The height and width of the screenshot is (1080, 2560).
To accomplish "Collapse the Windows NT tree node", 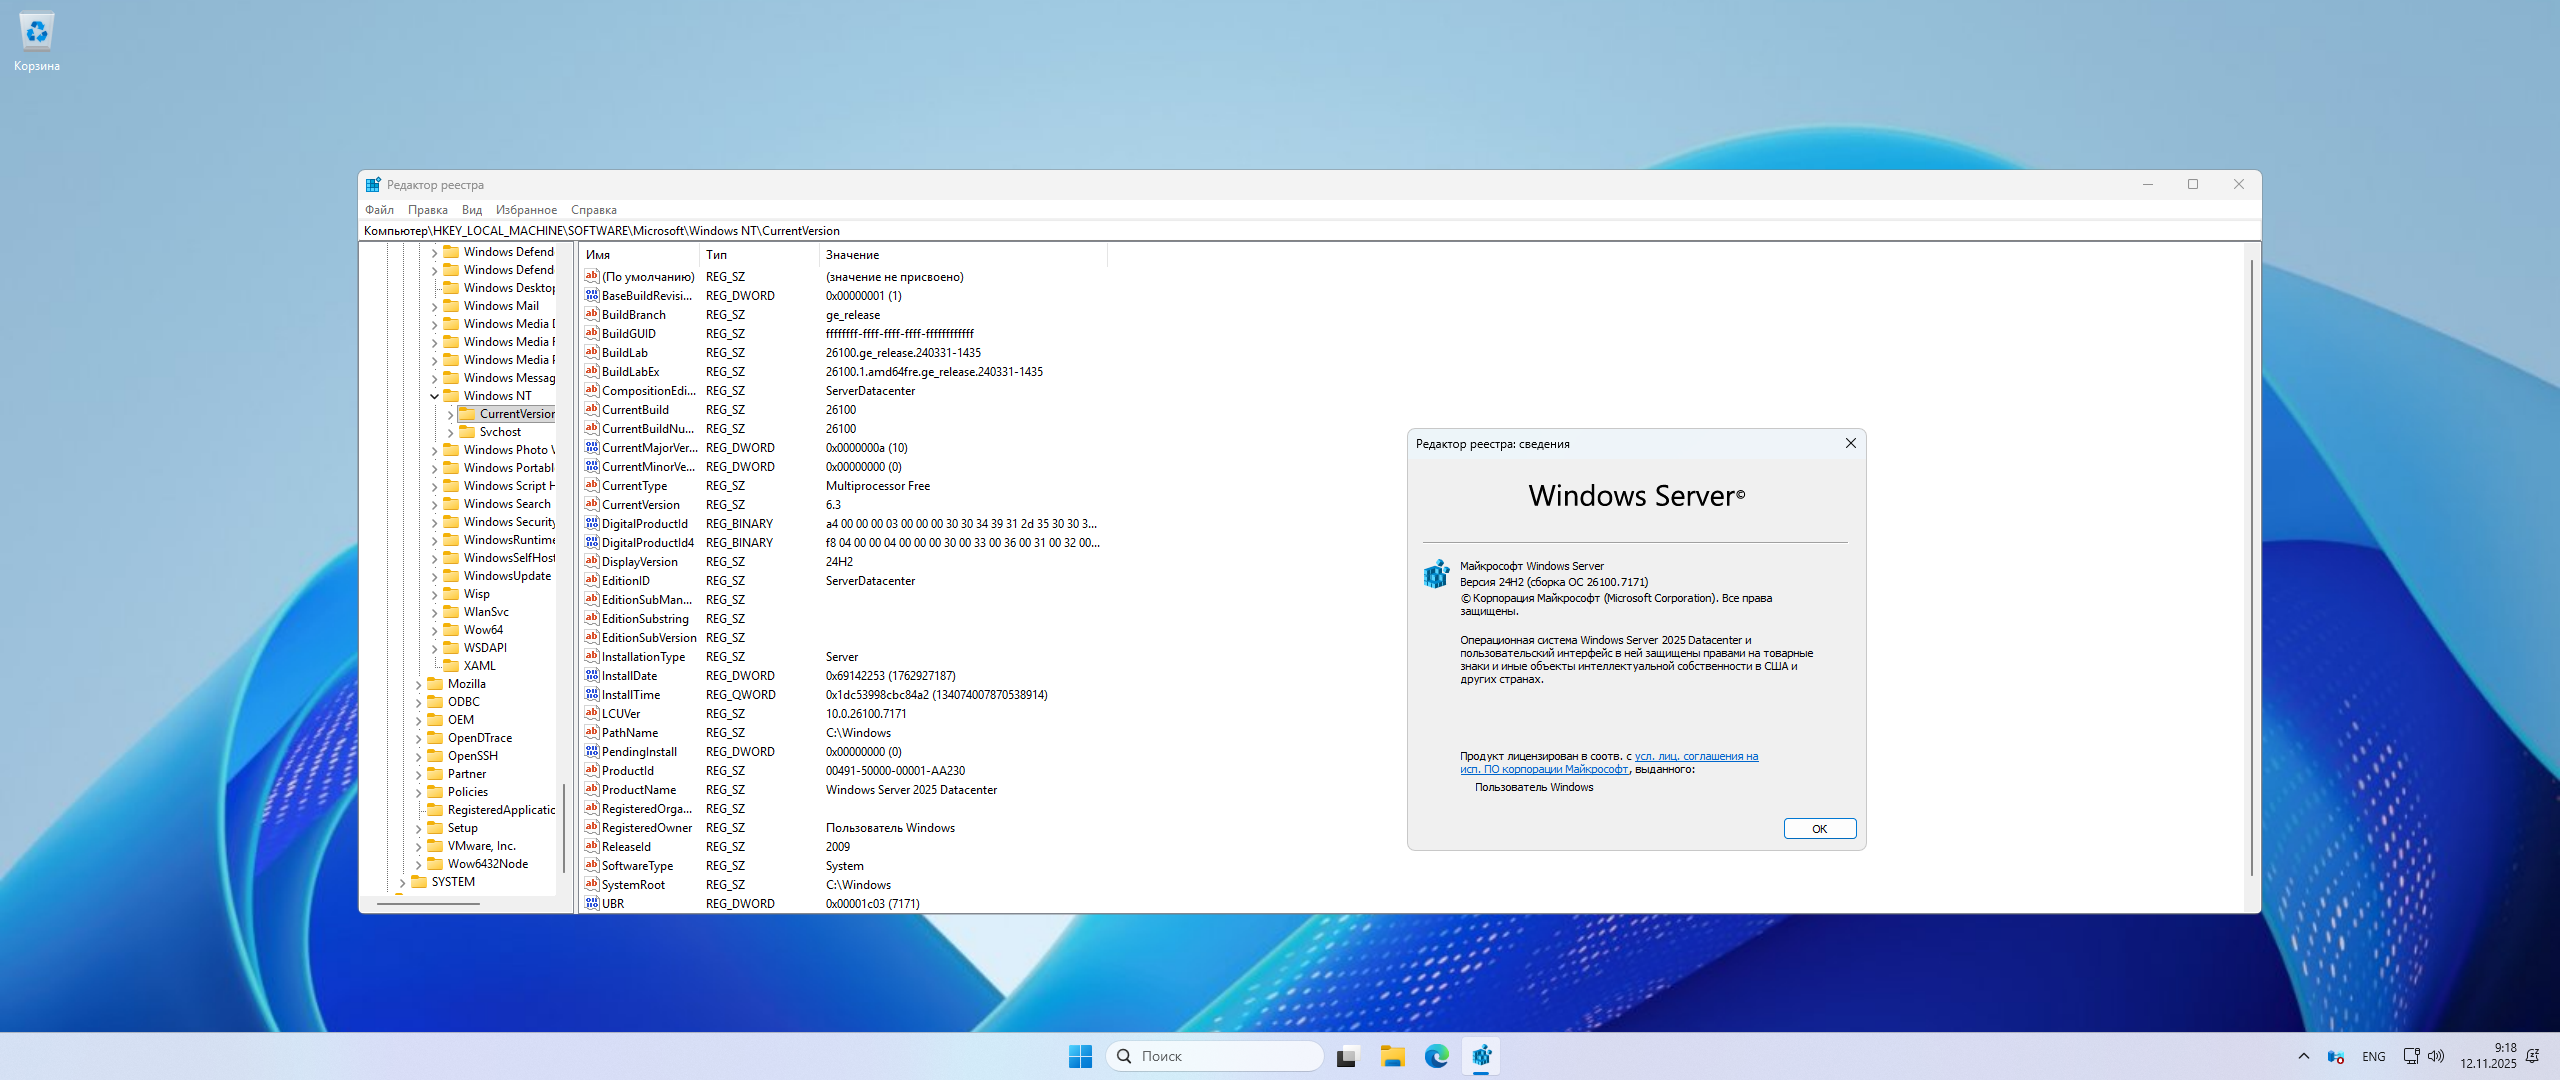I will click(x=434, y=396).
